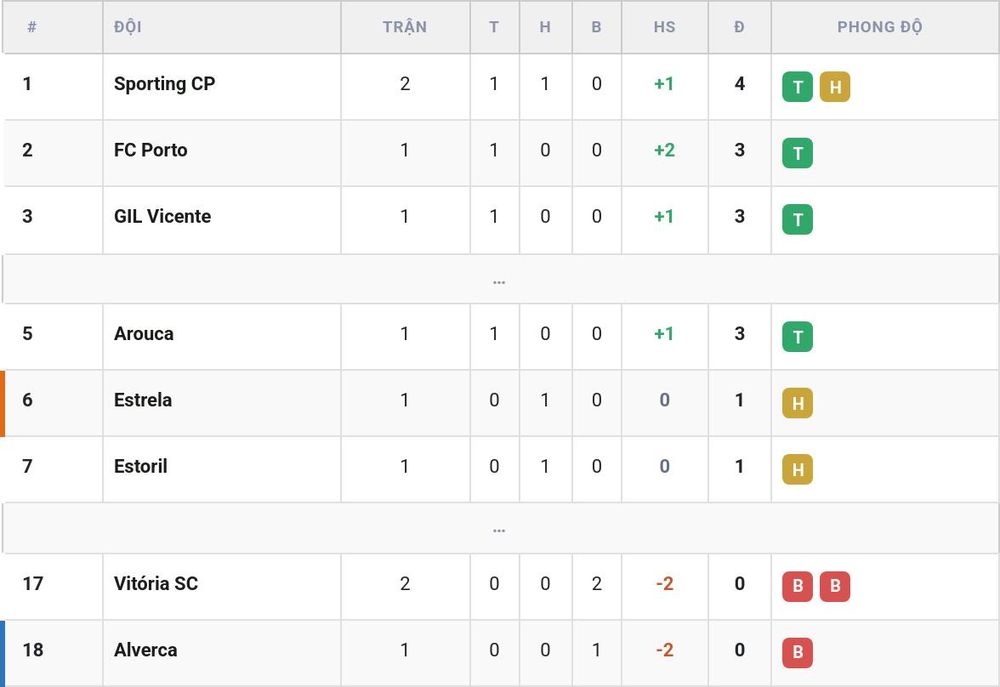This screenshot has width=1000, height=687.
Task: Sort by the HS column header
Action: click(664, 27)
